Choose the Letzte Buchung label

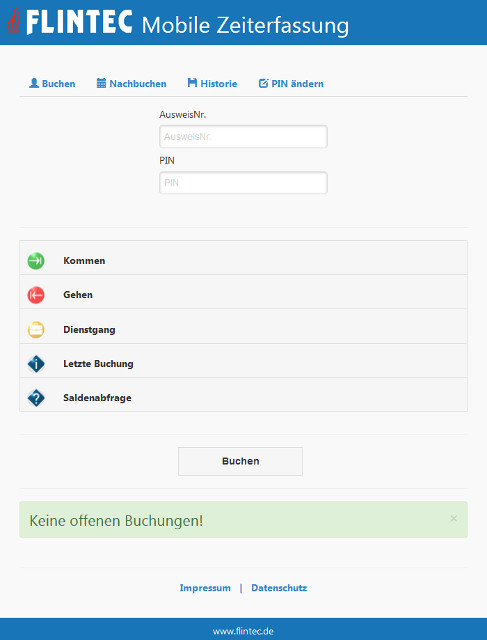click(x=98, y=364)
